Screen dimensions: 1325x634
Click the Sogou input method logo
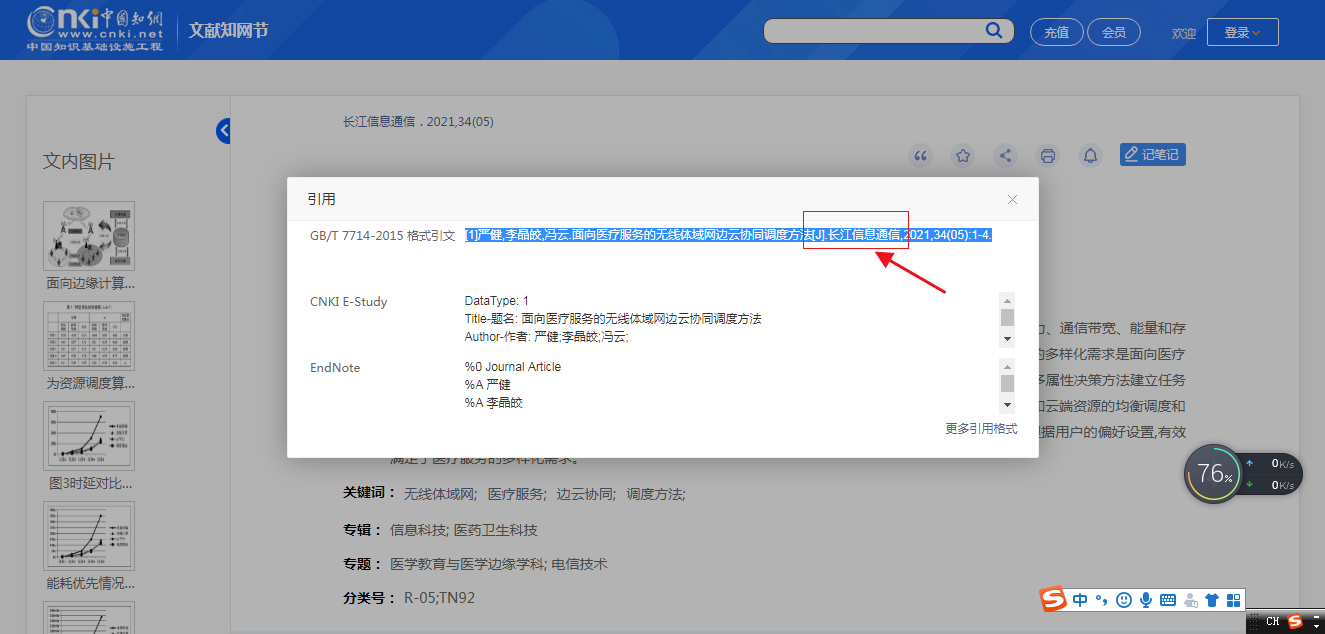click(1053, 600)
